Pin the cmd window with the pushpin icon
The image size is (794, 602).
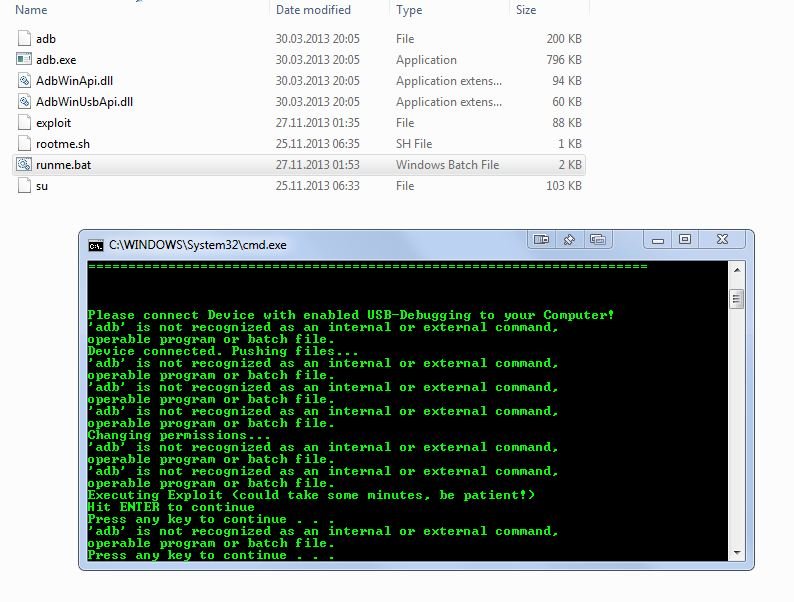(x=569, y=239)
